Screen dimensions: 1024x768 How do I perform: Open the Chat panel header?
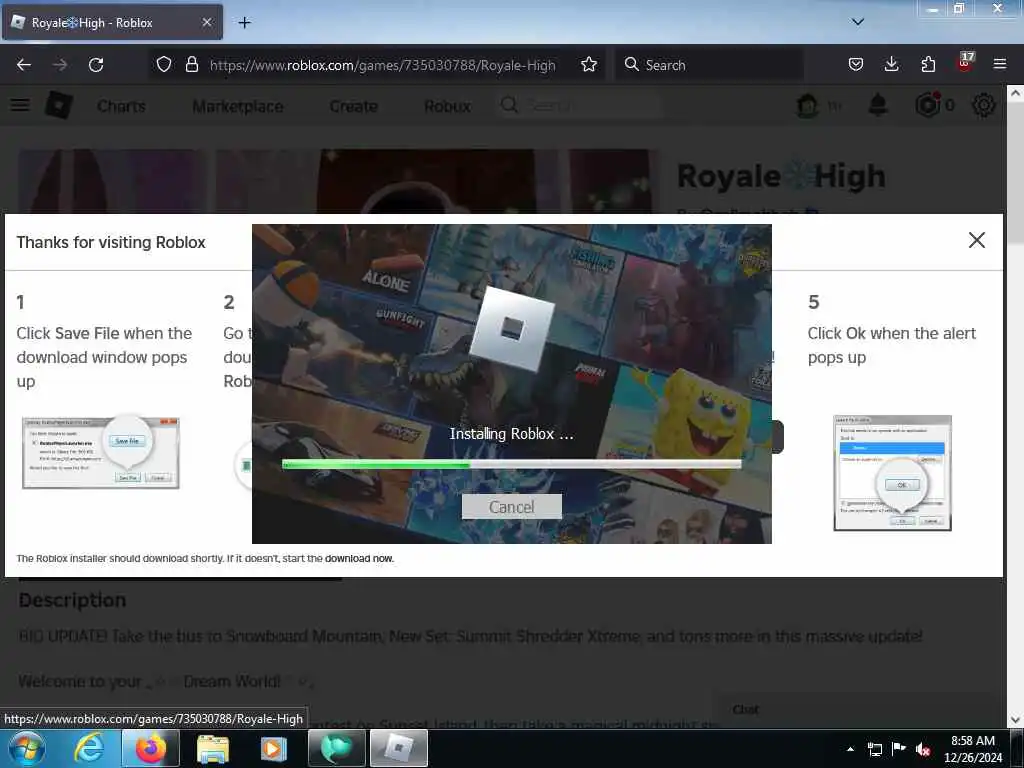tap(859, 709)
